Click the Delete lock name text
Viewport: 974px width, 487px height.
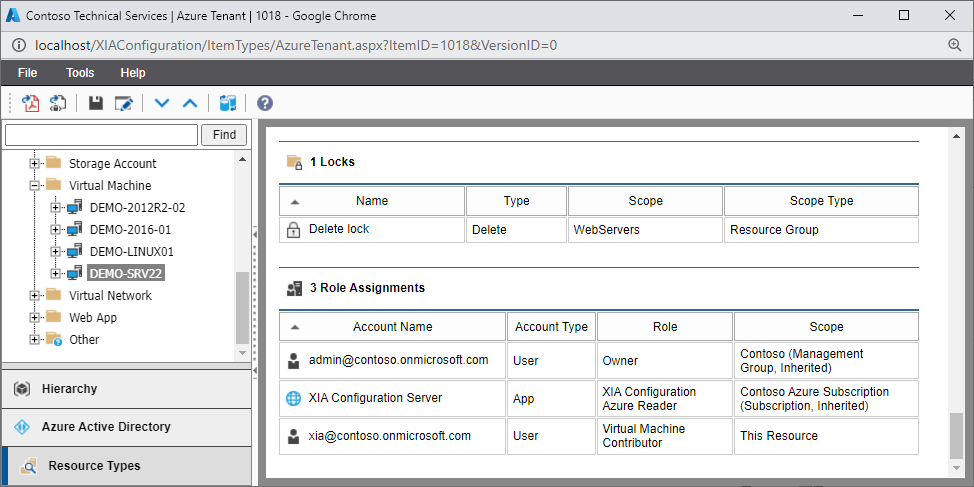(339, 229)
